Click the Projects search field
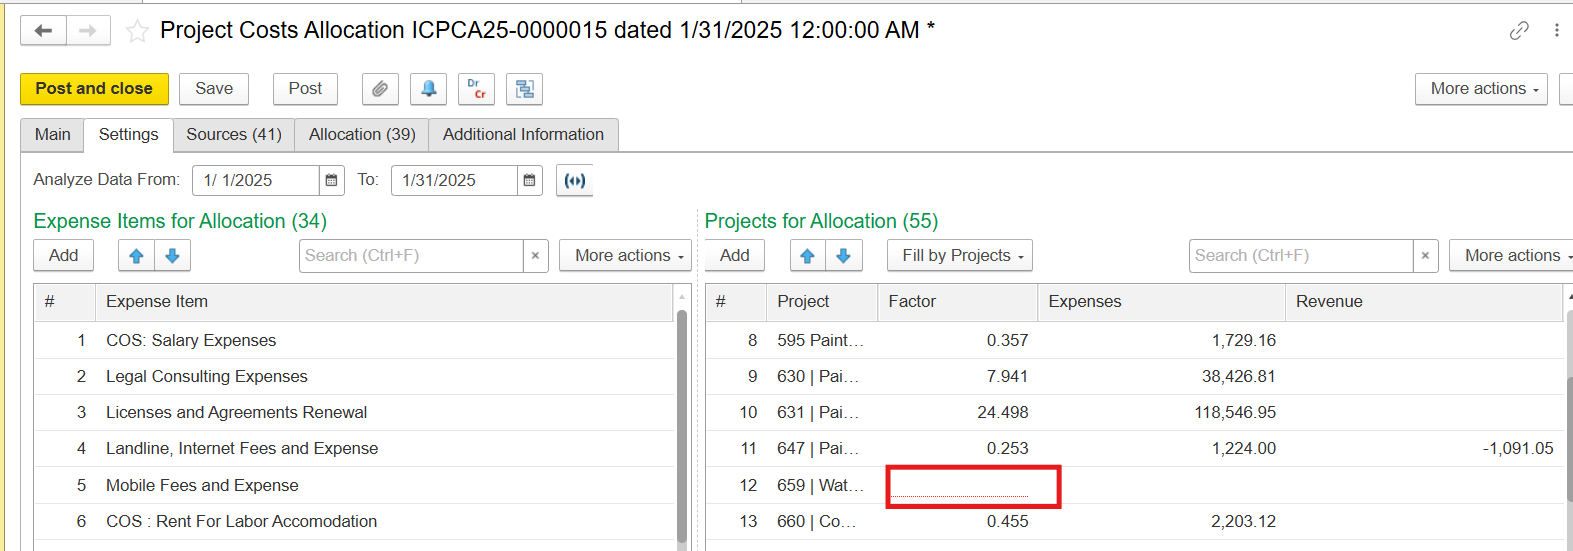The width and height of the screenshot is (1573, 551). (1300, 256)
